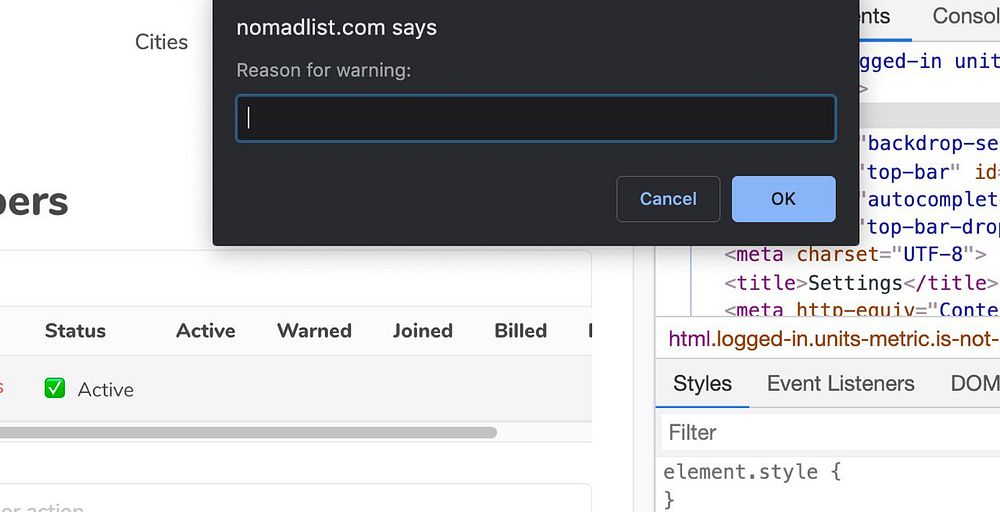The width and height of the screenshot is (1000, 512).
Task: Select the meta http-equiv element
Action: (x=862, y=309)
